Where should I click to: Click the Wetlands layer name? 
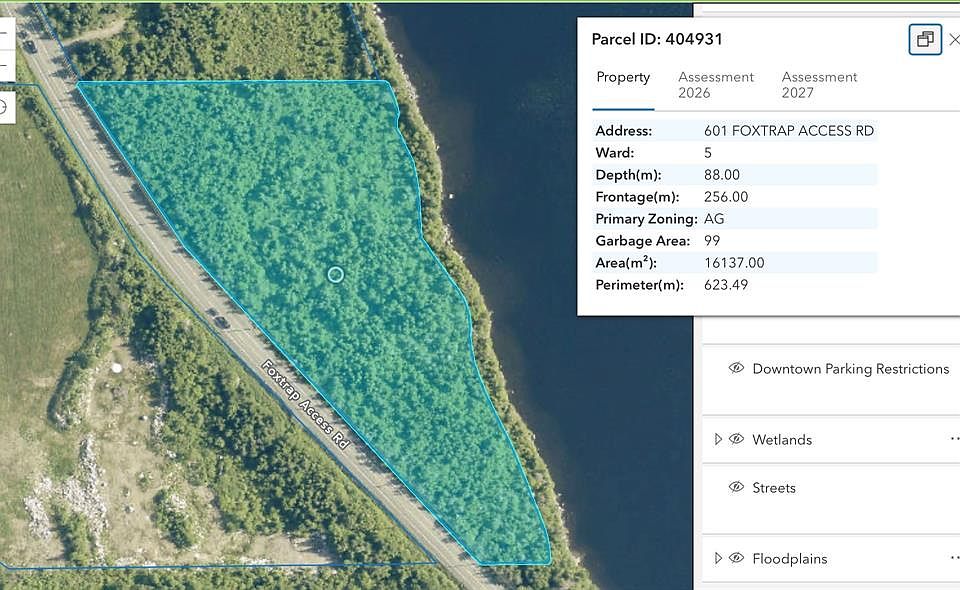coord(782,439)
